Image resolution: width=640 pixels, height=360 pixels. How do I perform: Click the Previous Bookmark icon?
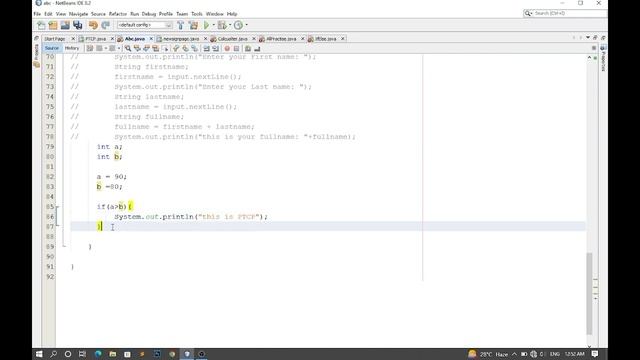point(176,49)
